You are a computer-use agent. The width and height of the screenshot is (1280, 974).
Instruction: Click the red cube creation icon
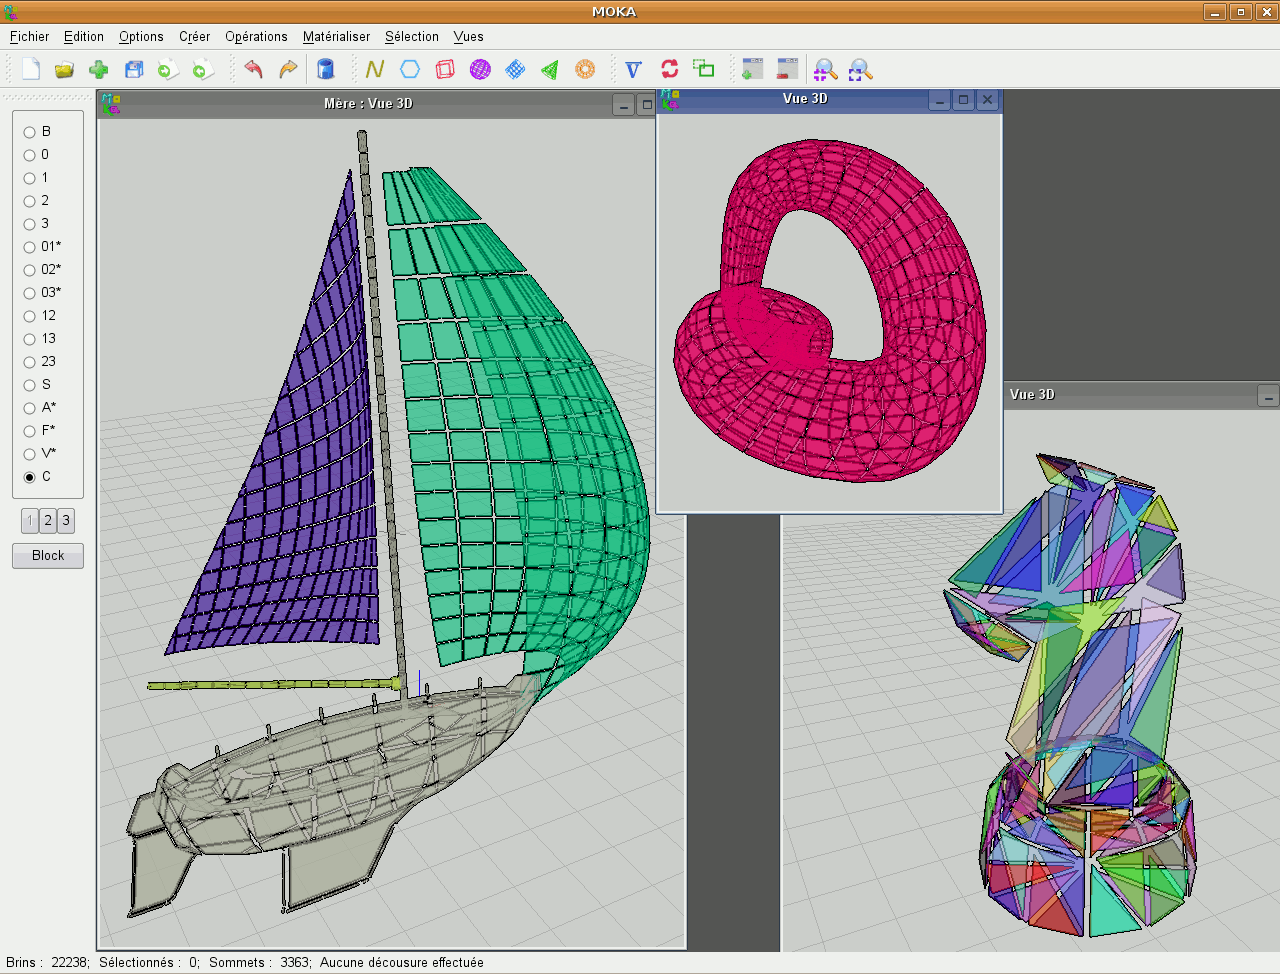[x=445, y=69]
